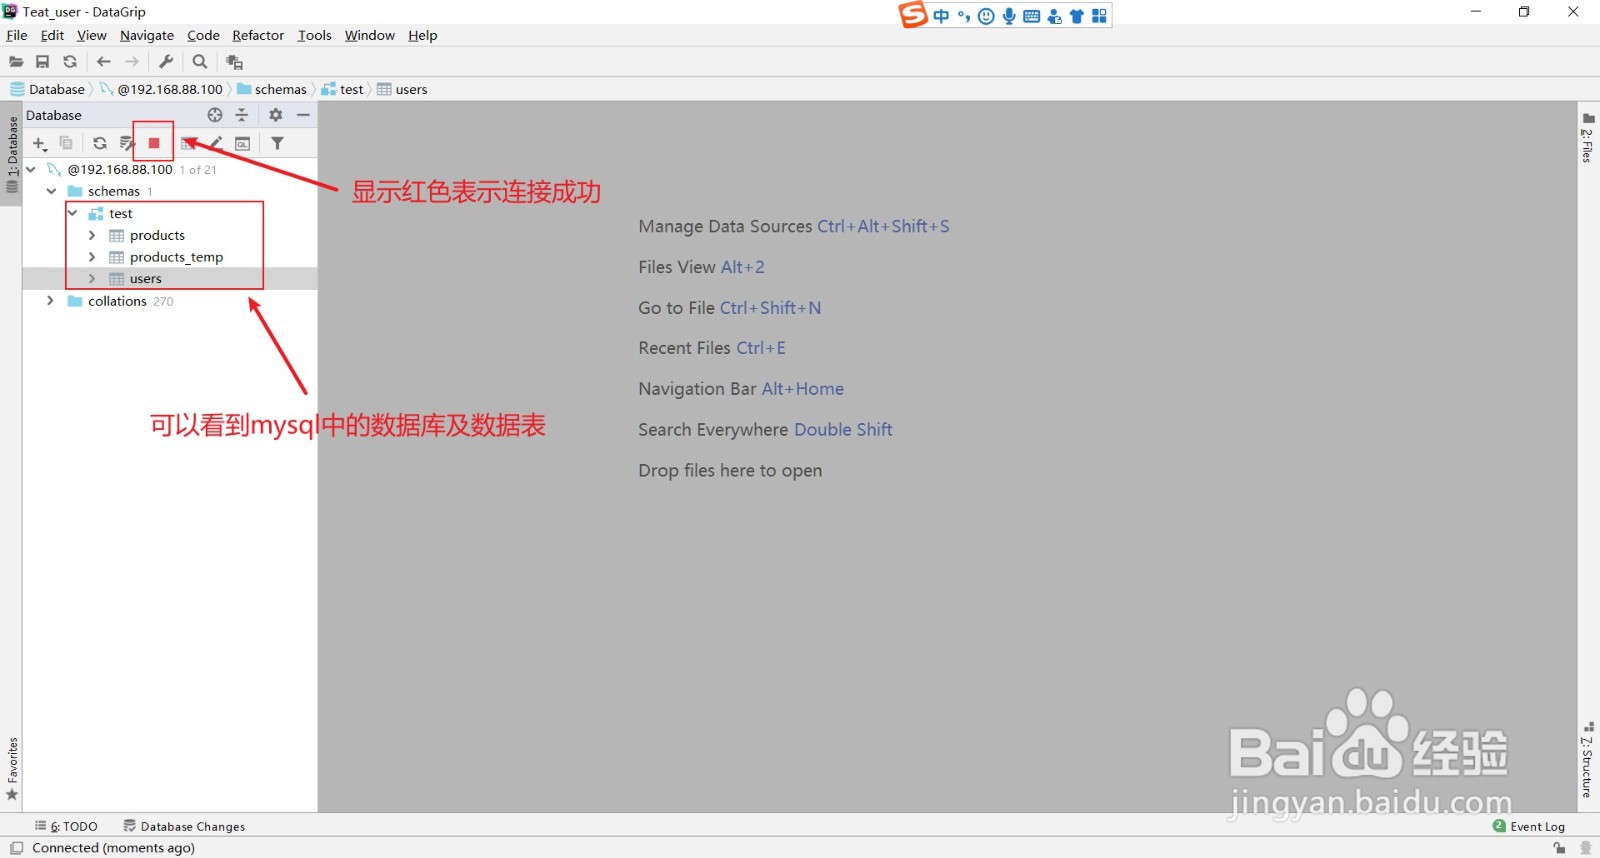
Task: Click the Duplicate icon in Database toolbar
Action: coord(66,144)
